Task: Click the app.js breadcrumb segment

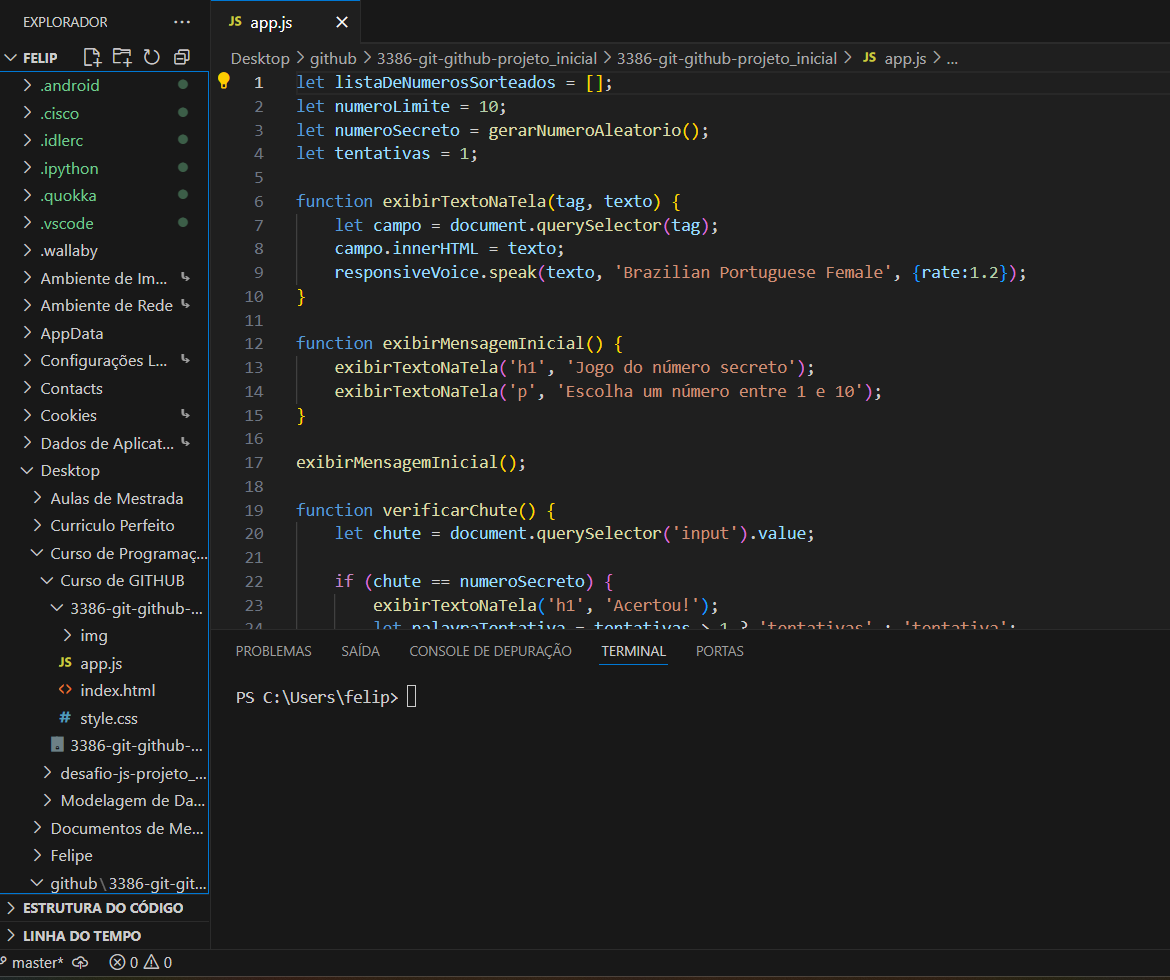Action: (x=905, y=58)
